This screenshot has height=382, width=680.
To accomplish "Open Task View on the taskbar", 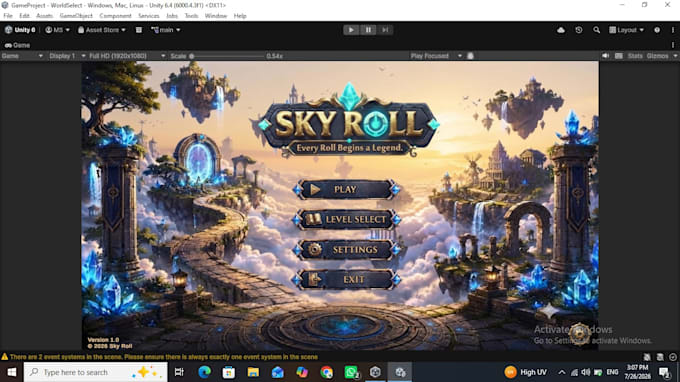I will point(179,372).
